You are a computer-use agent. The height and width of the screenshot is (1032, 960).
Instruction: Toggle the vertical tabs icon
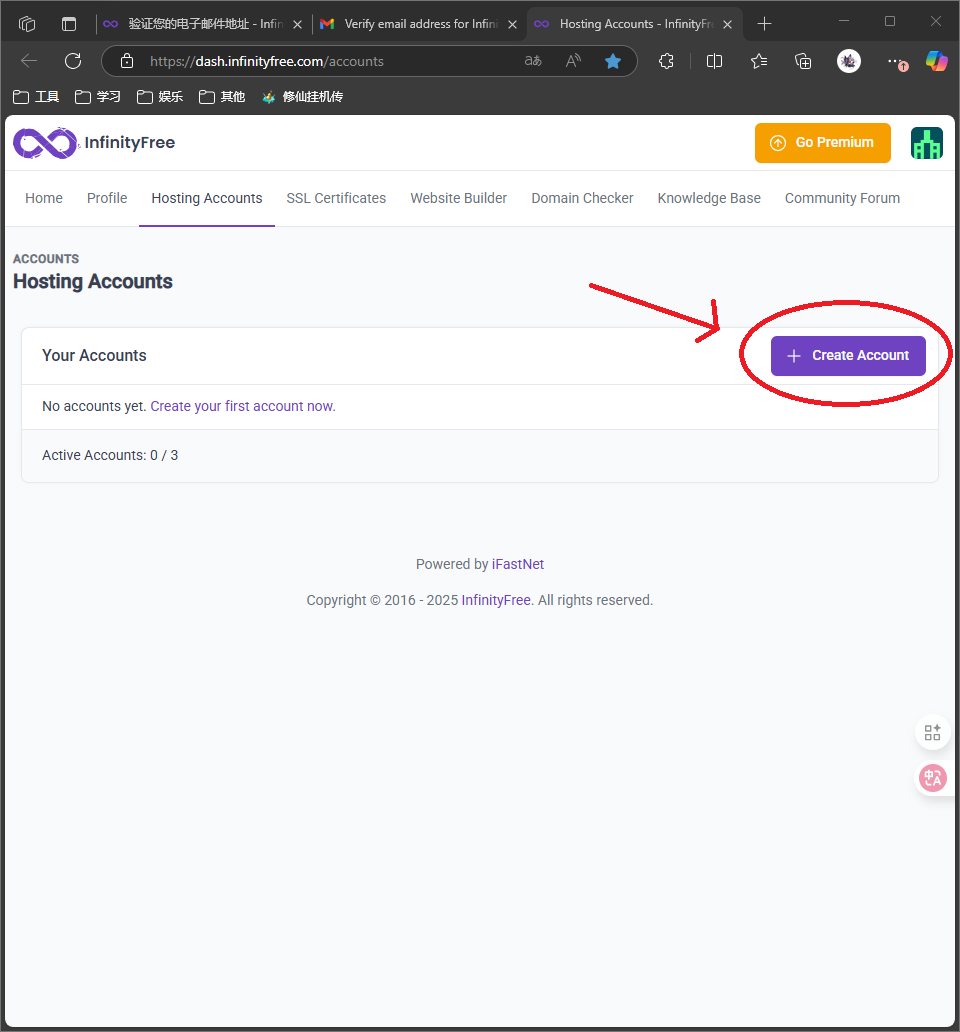tap(69, 24)
